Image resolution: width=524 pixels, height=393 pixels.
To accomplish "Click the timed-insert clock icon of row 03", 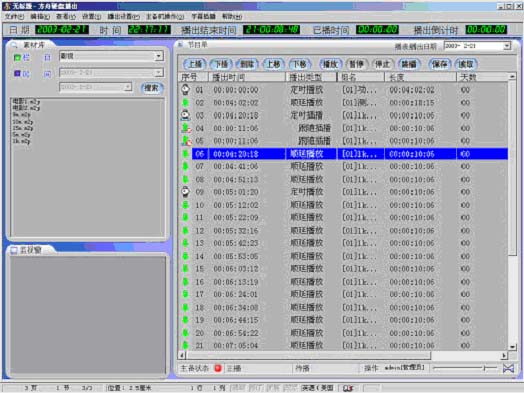I will [x=185, y=115].
